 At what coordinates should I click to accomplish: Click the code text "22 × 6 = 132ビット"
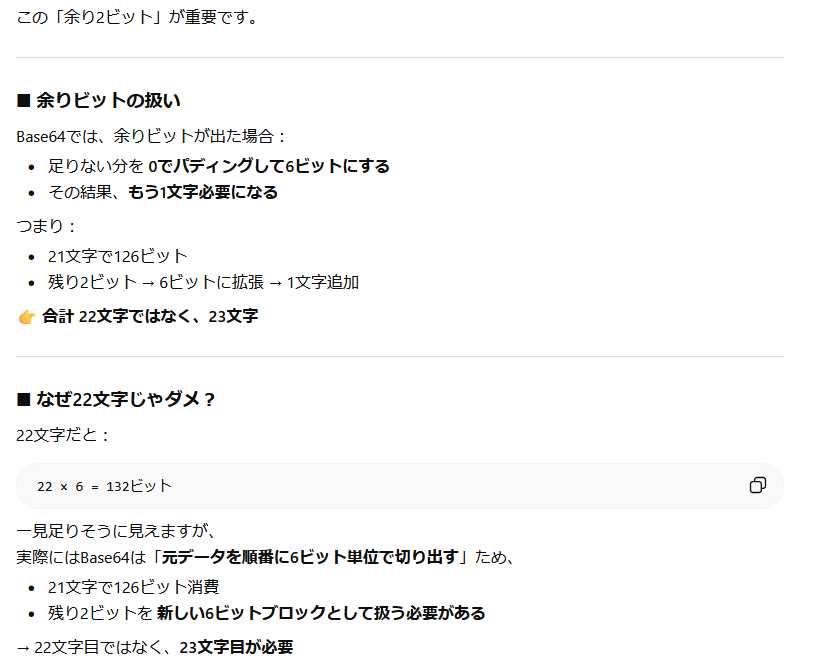[x=104, y=486]
